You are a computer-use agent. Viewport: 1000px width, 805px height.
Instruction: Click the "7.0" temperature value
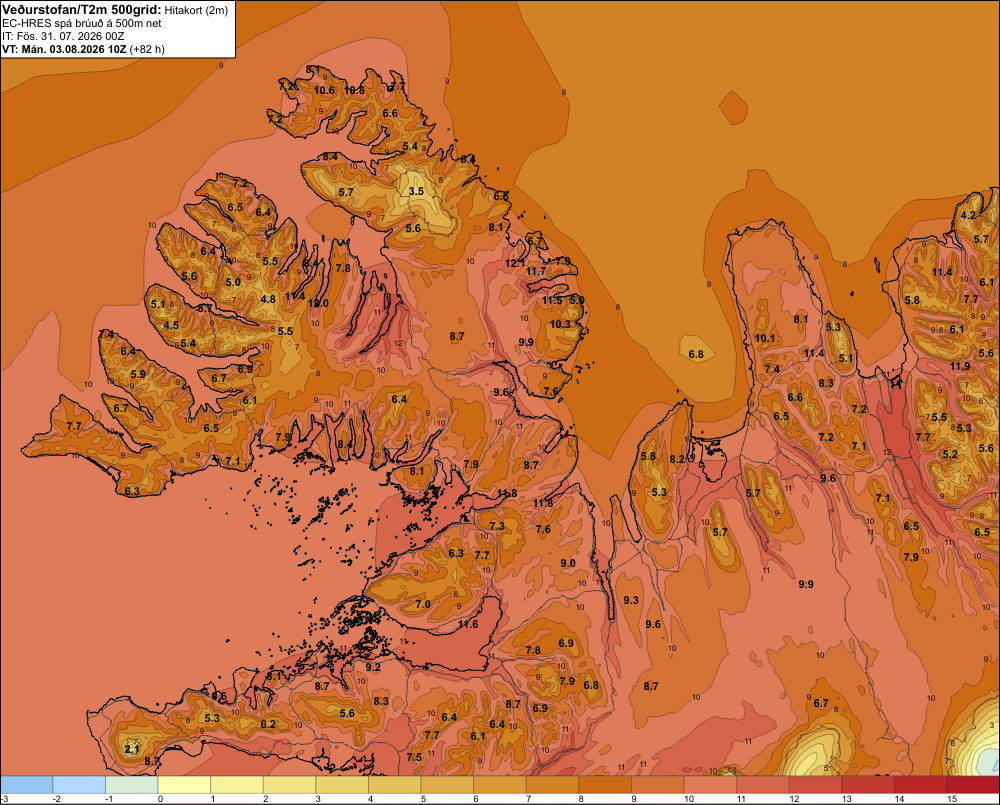(423, 604)
